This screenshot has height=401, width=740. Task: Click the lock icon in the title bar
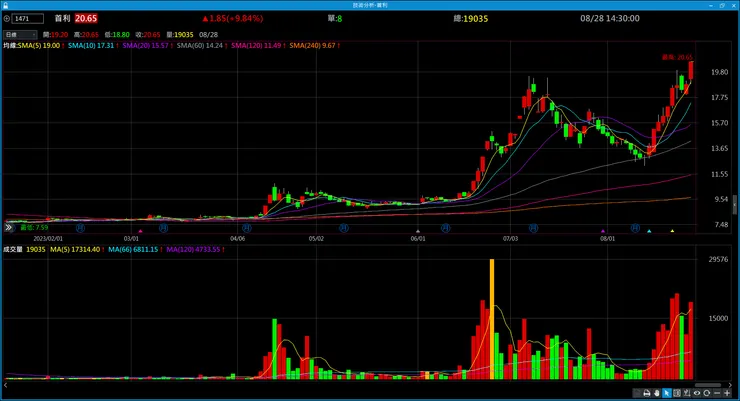pyautogui.click(x=5, y=5)
